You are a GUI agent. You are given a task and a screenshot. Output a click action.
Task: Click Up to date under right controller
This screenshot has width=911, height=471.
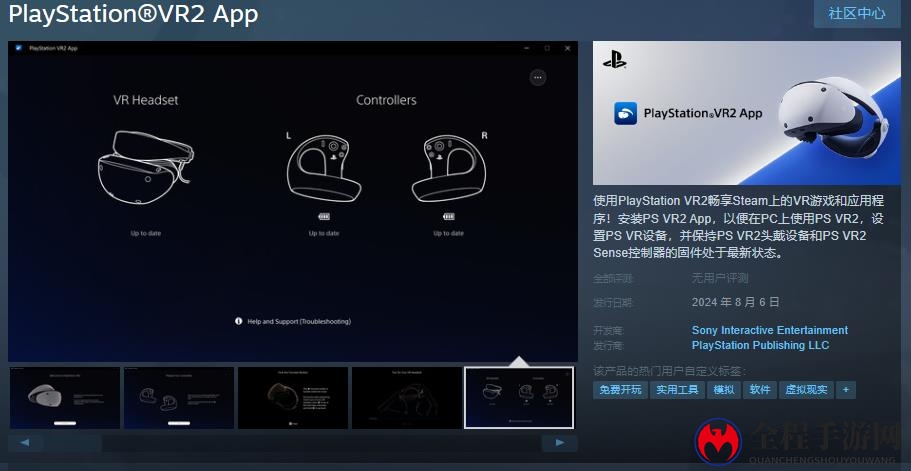(x=449, y=233)
